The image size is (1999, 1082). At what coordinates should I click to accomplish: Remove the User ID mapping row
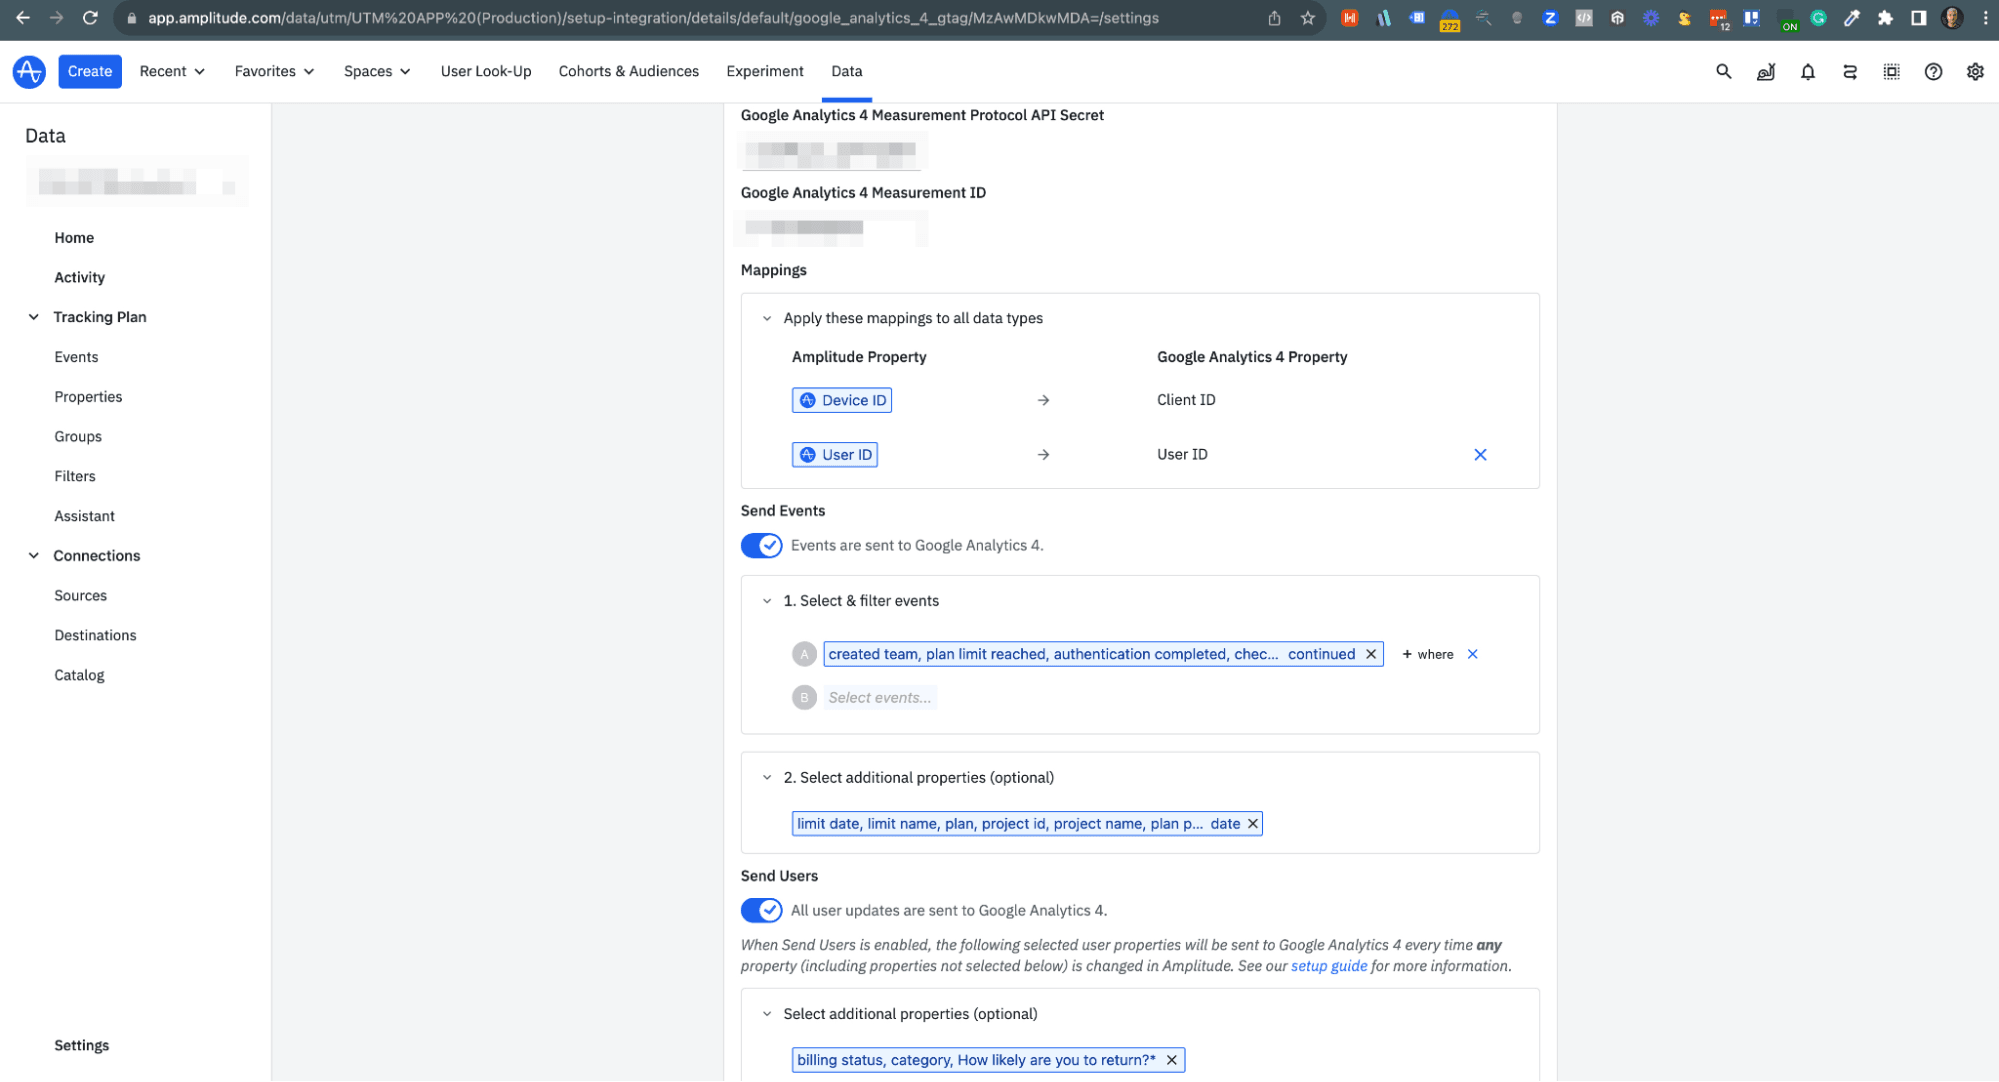[1480, 454]
